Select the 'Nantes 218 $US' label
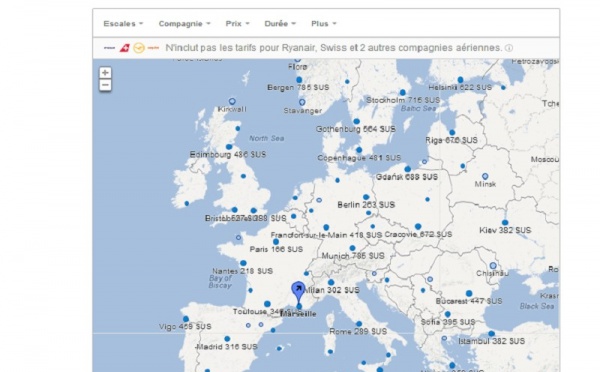Viewport: 600px width, 372px height. (243, 271)
